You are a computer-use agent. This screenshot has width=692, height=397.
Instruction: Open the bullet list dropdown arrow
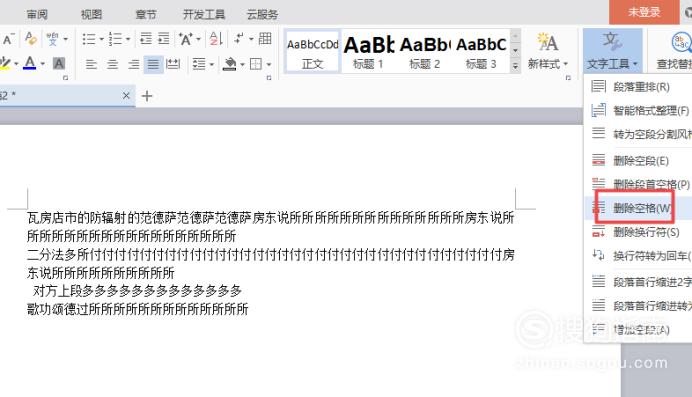point(101,39)
